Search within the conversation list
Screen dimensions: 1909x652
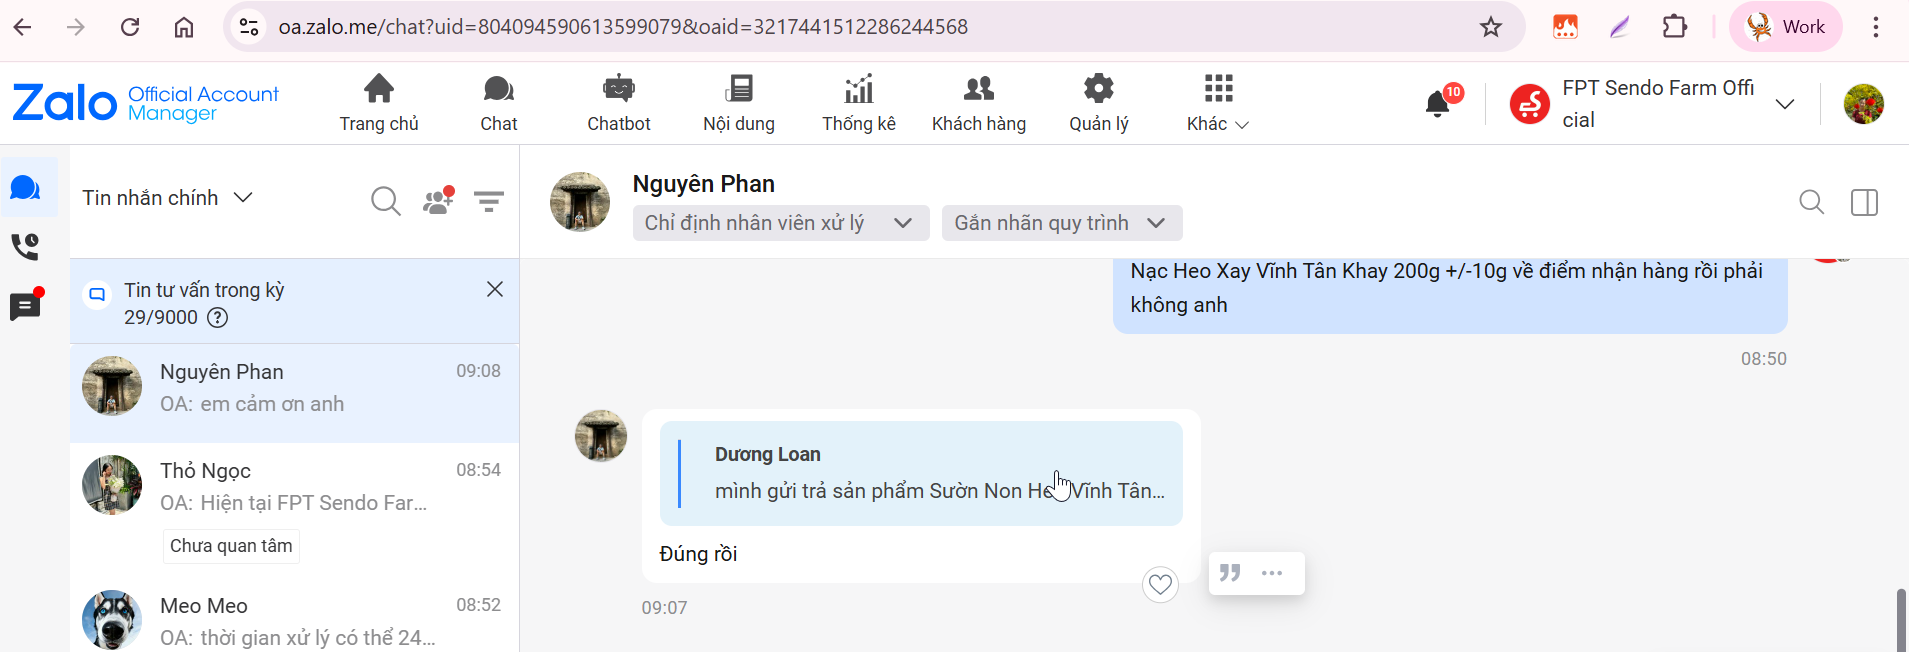(385, 201)
